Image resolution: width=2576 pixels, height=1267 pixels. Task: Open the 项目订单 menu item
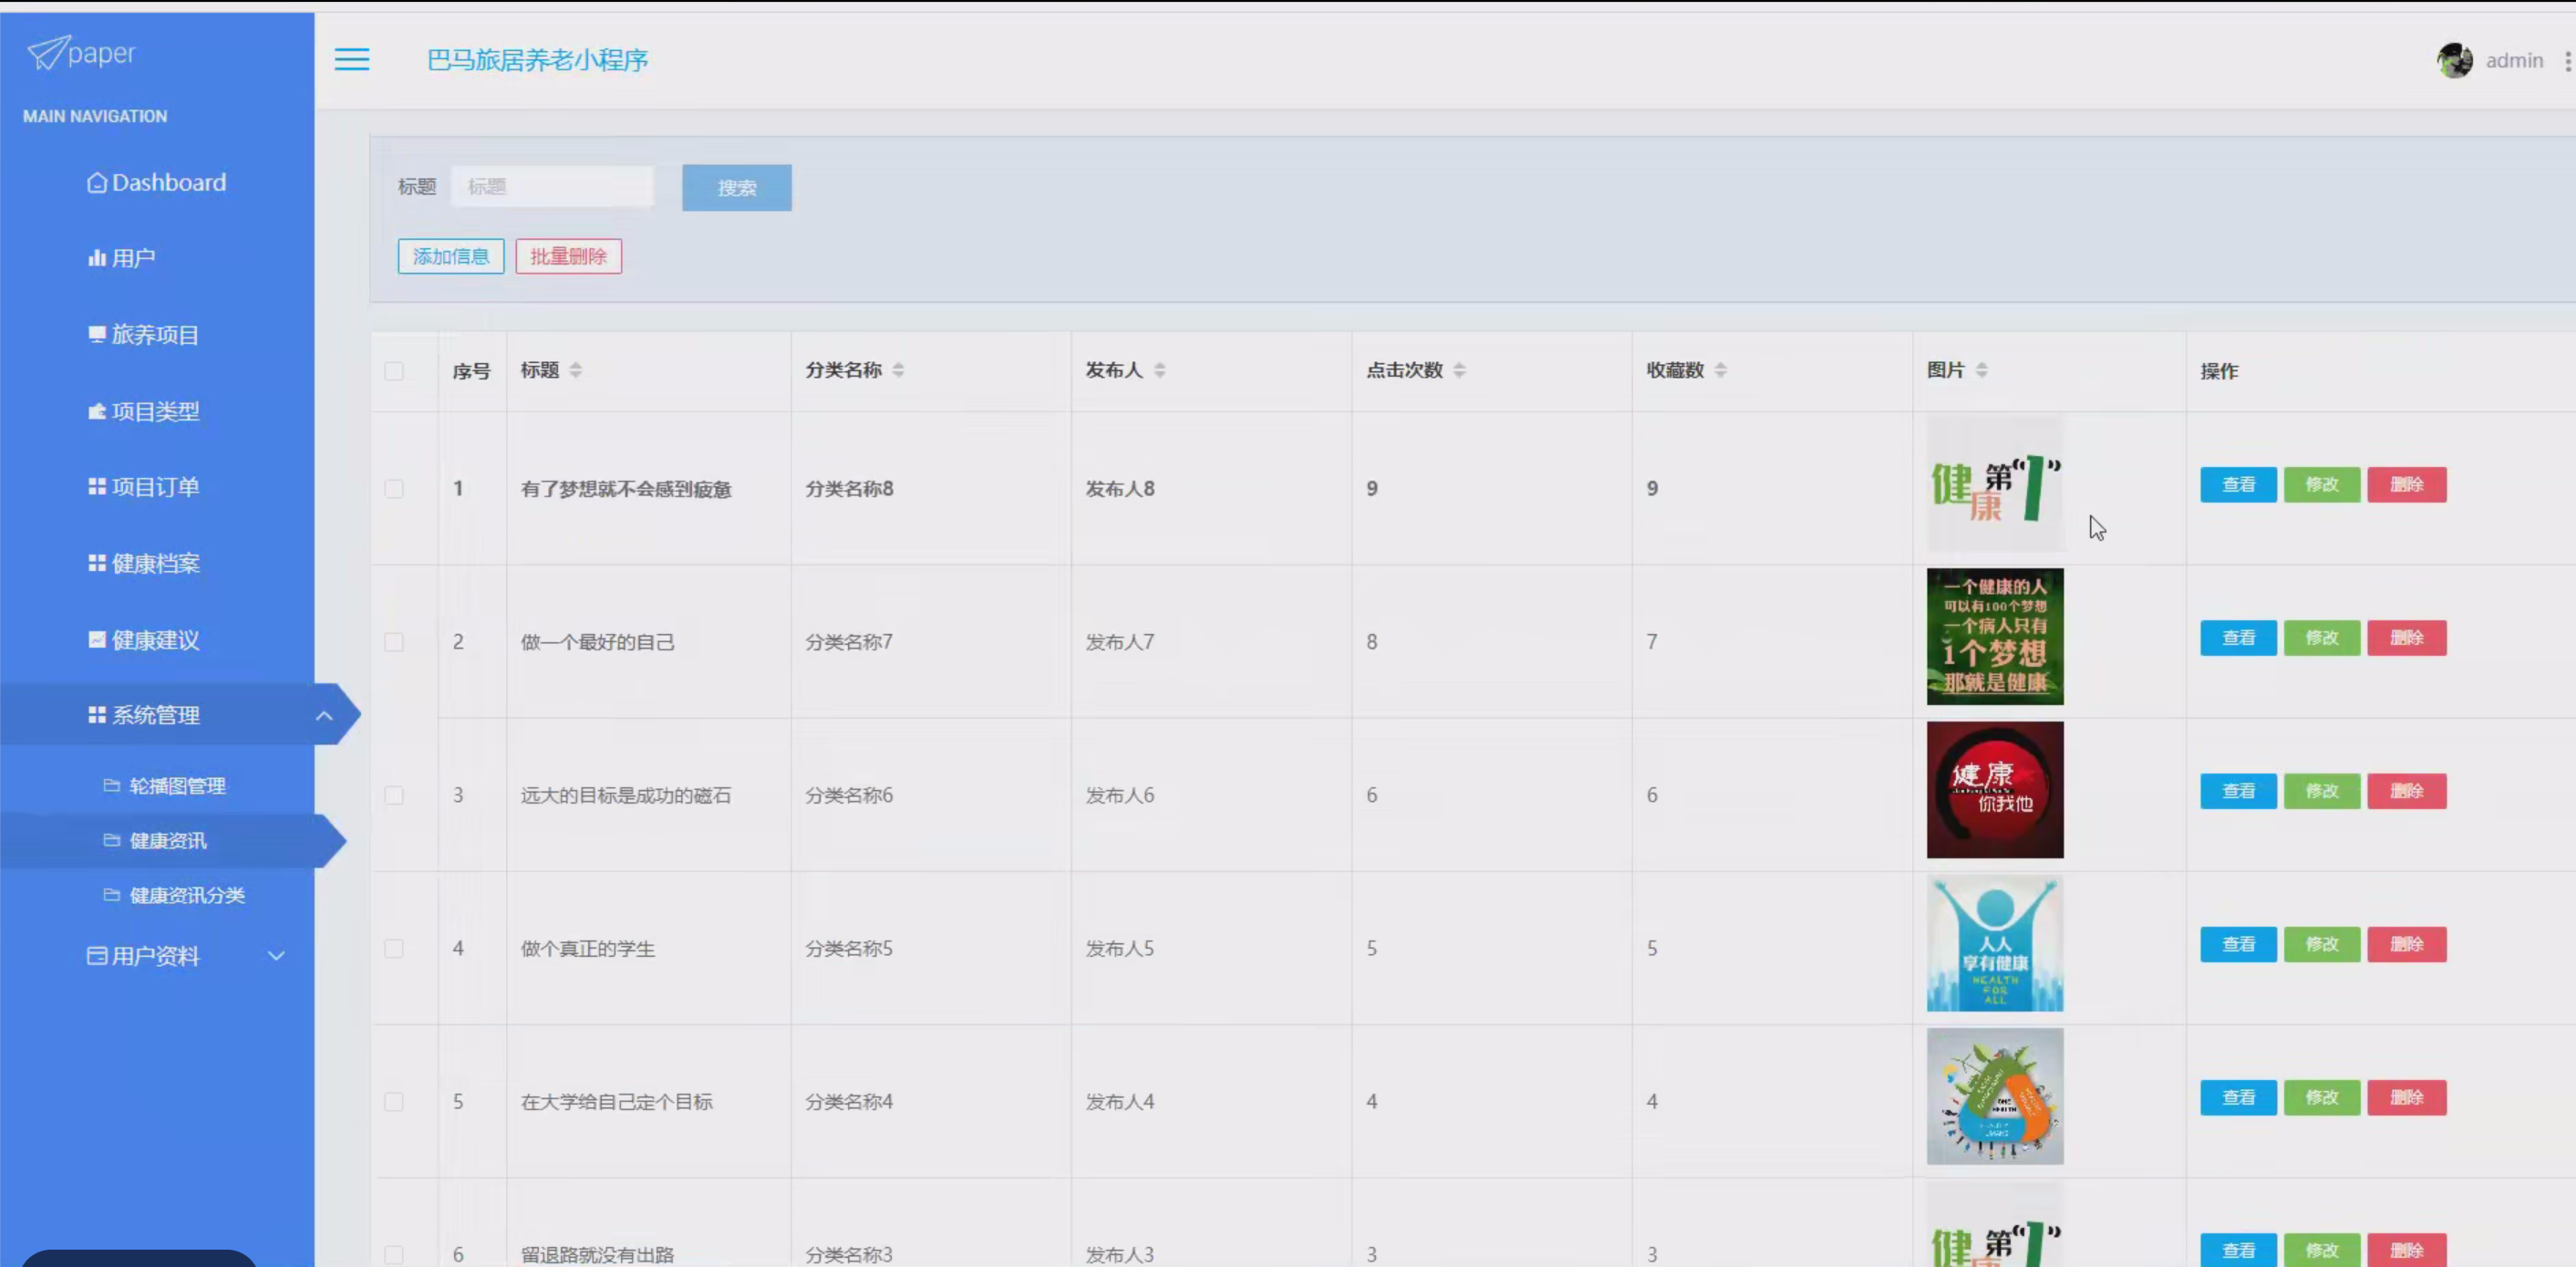point(157,487)
